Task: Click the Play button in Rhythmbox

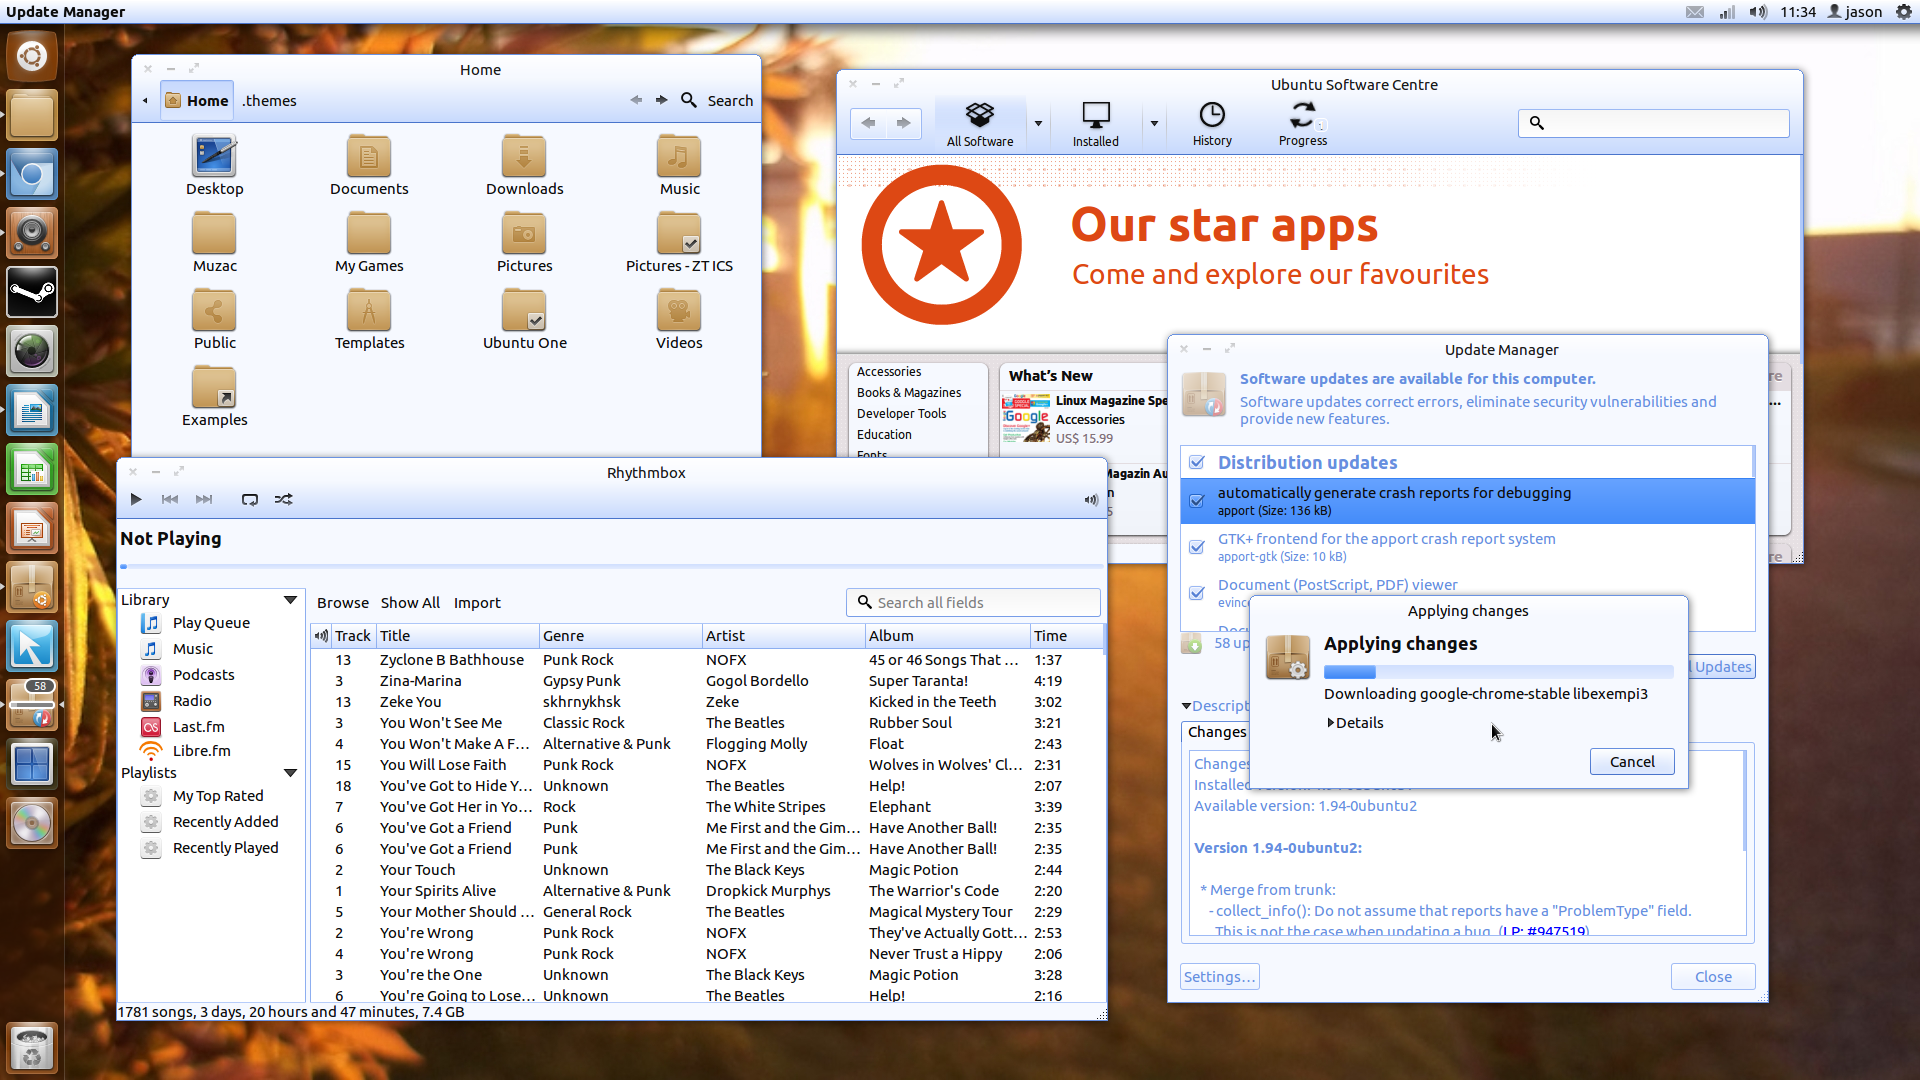Action: 136,499
